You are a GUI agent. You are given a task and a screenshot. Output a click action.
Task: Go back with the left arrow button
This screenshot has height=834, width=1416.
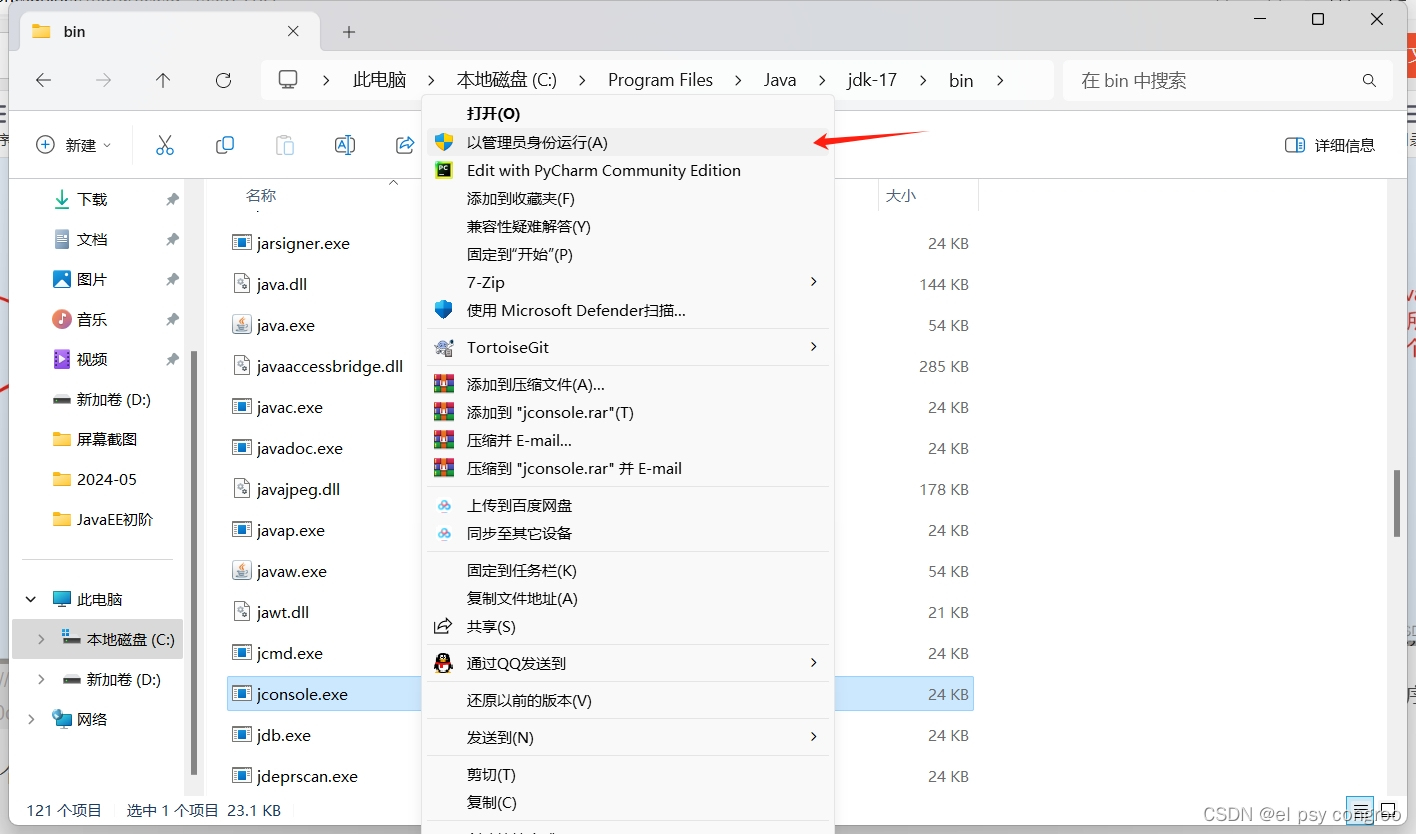click(x=43, y=80)
